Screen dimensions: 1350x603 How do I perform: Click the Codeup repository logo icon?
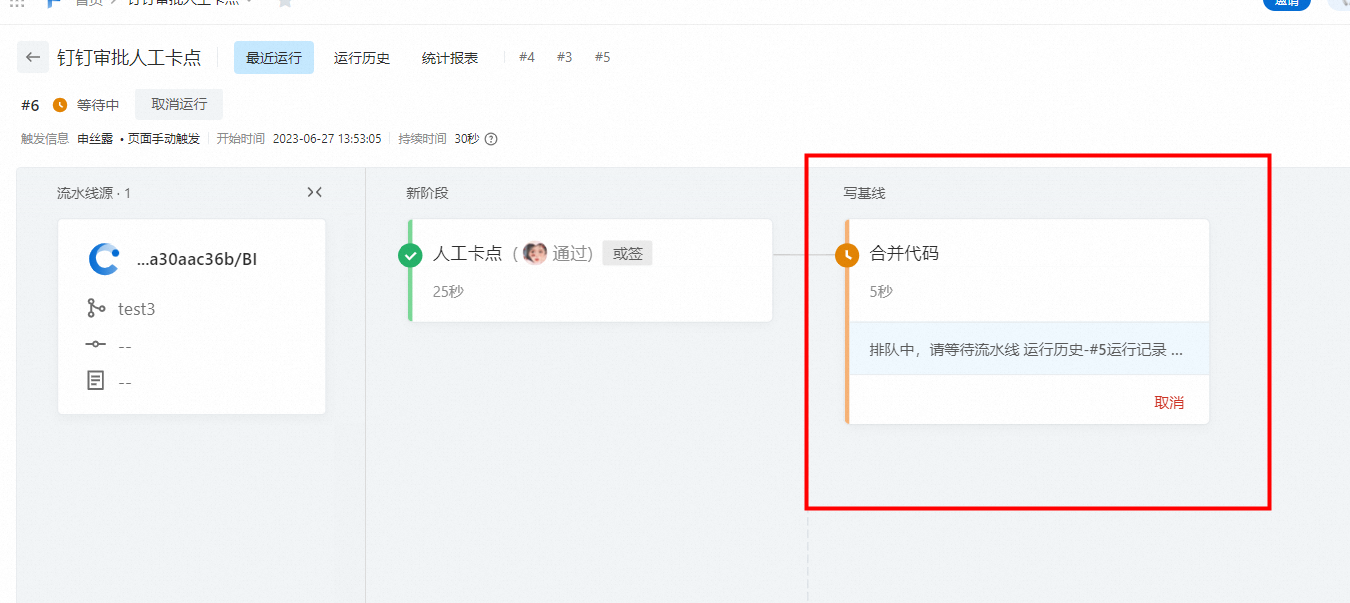point(104,259)
